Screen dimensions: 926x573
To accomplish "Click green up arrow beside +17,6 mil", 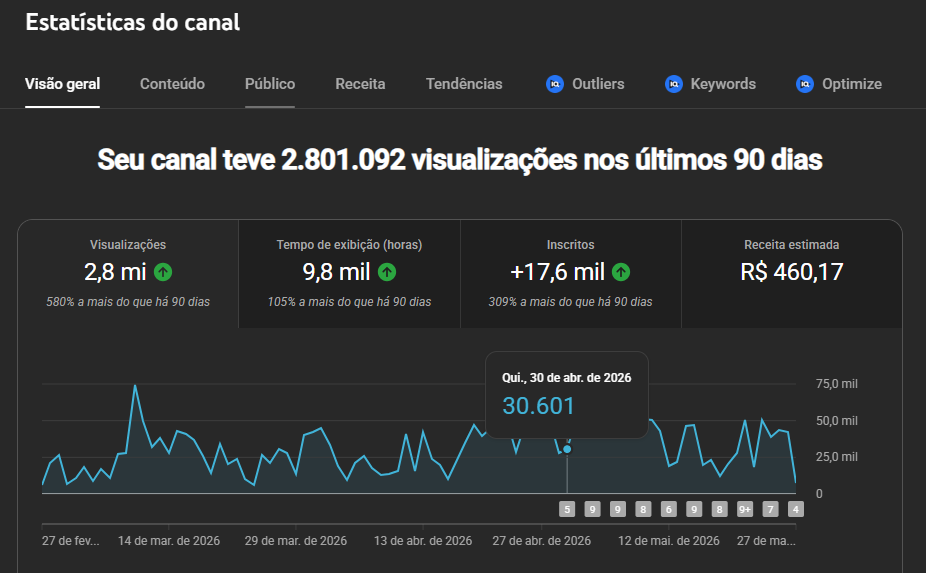I will (621, 272).
